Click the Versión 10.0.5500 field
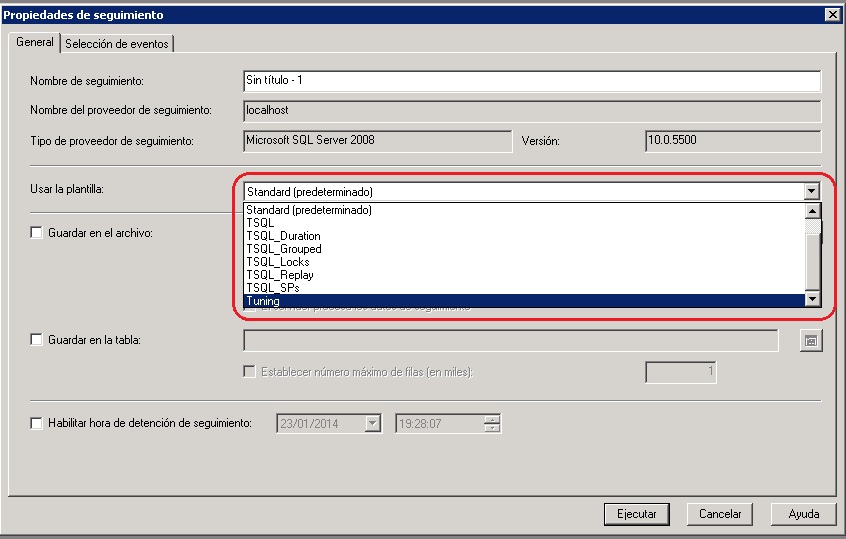Image resolution: width=846 pixels, height=539 pixels. tap(733, 141)
